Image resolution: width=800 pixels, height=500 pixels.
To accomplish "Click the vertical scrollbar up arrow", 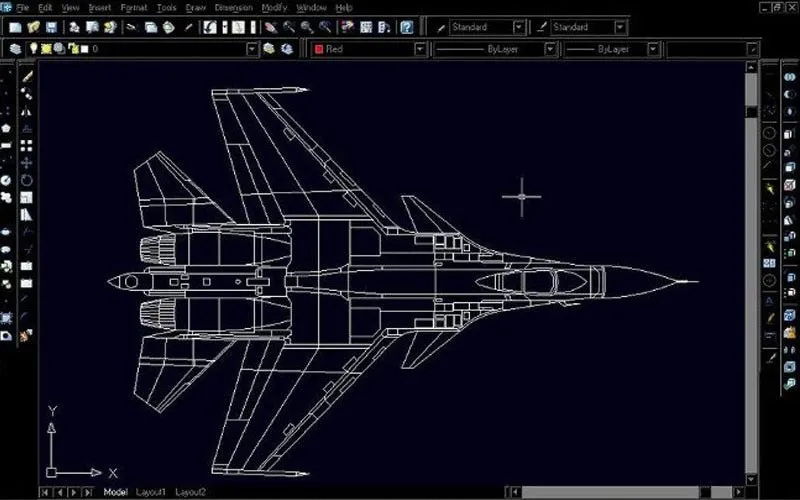I will [750, 68].
